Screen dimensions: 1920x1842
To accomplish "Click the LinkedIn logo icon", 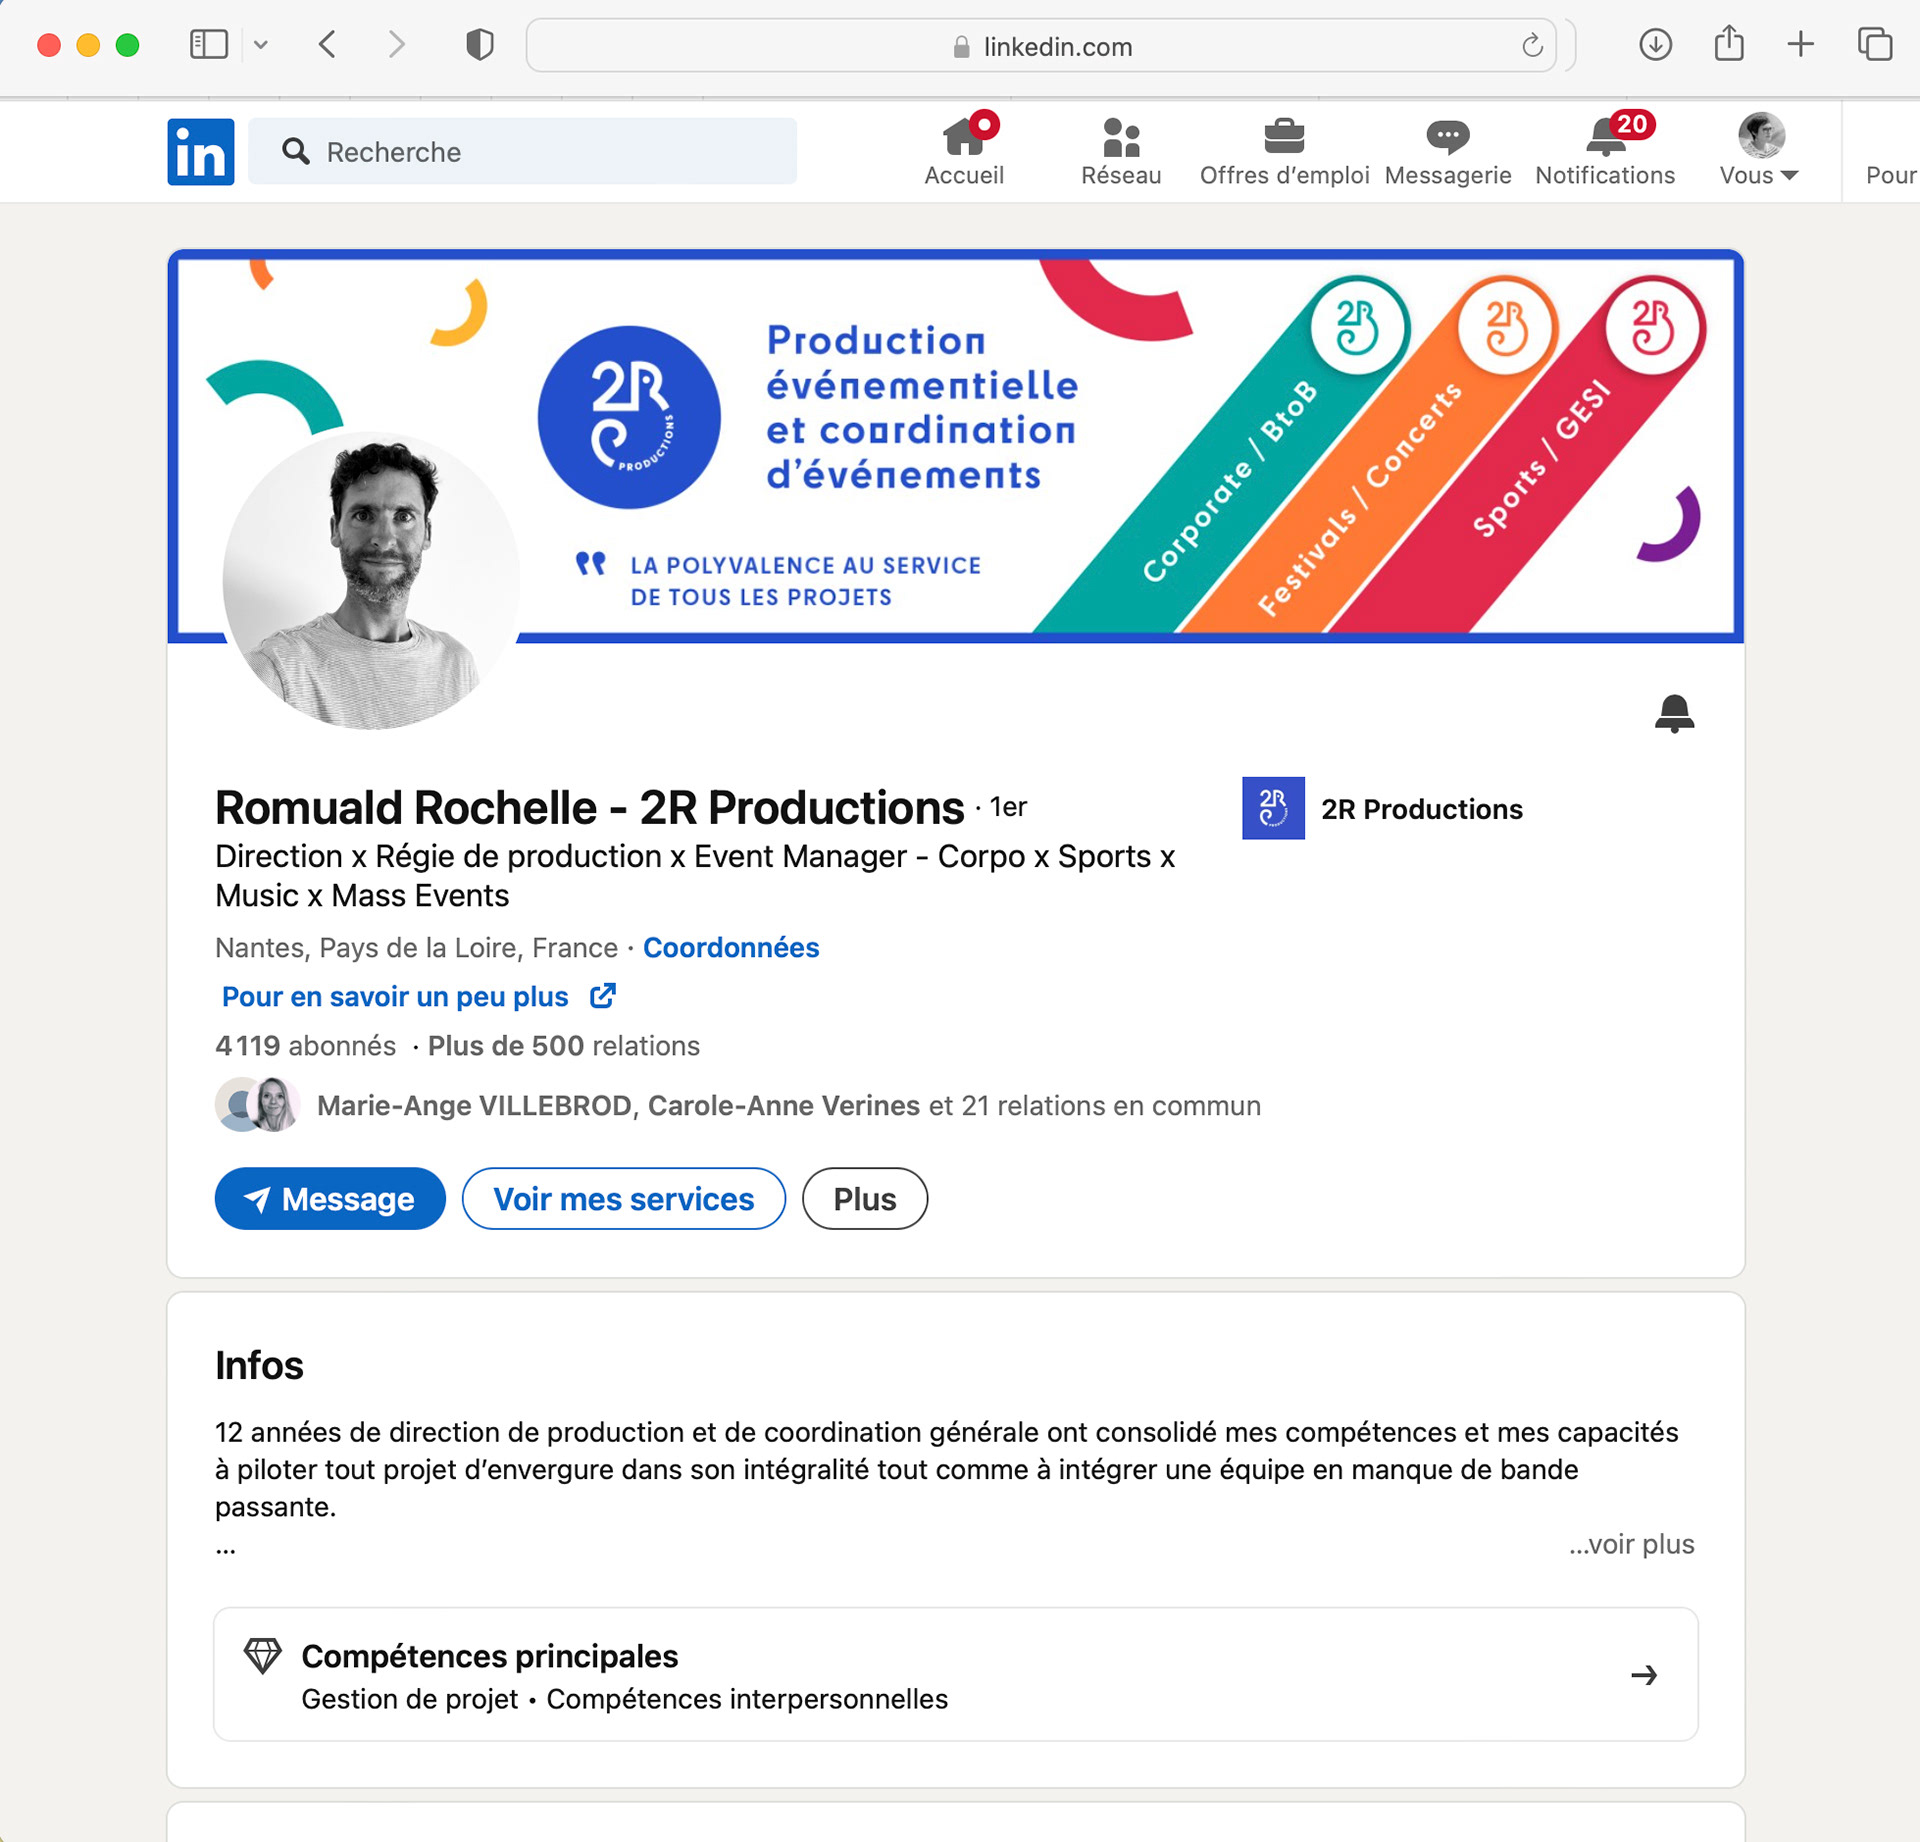I will (x=200, y=152).
